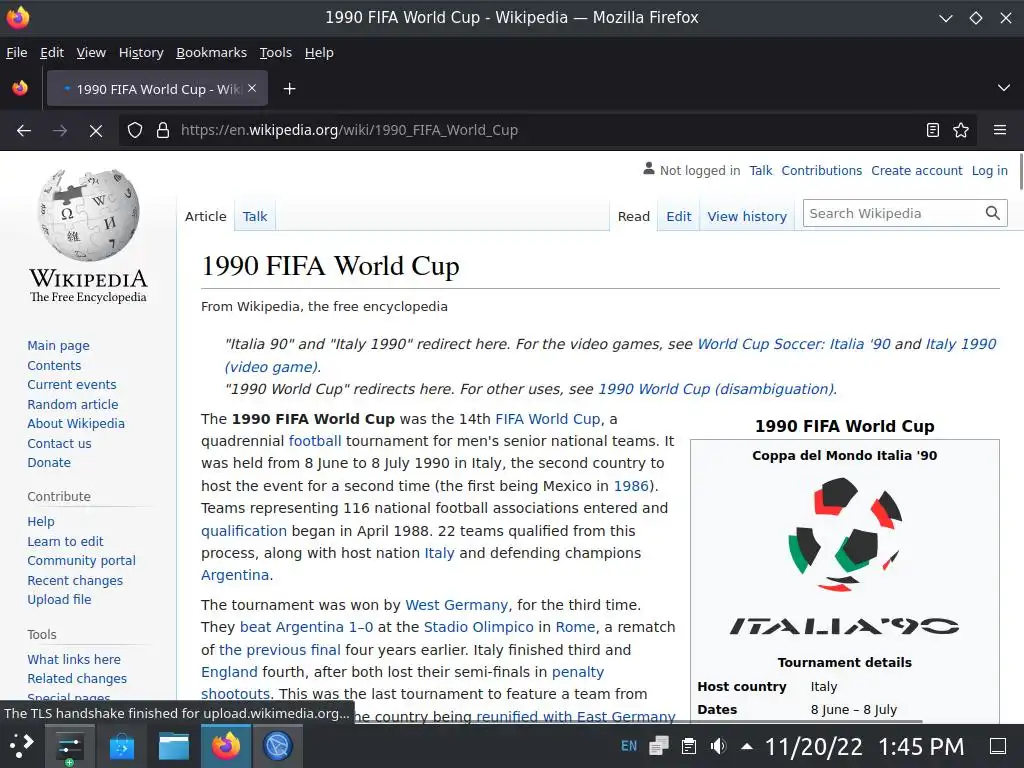This screenshot has width=1024, height=768.
Task: Open the KDE application launcher
Action: (22, 745)
